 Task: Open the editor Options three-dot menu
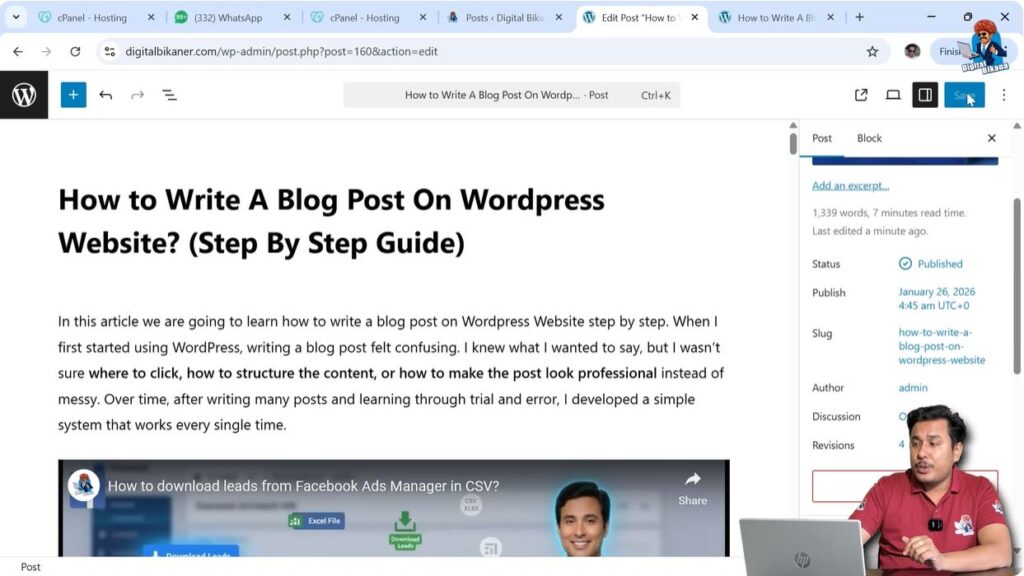click(1004, 95)
